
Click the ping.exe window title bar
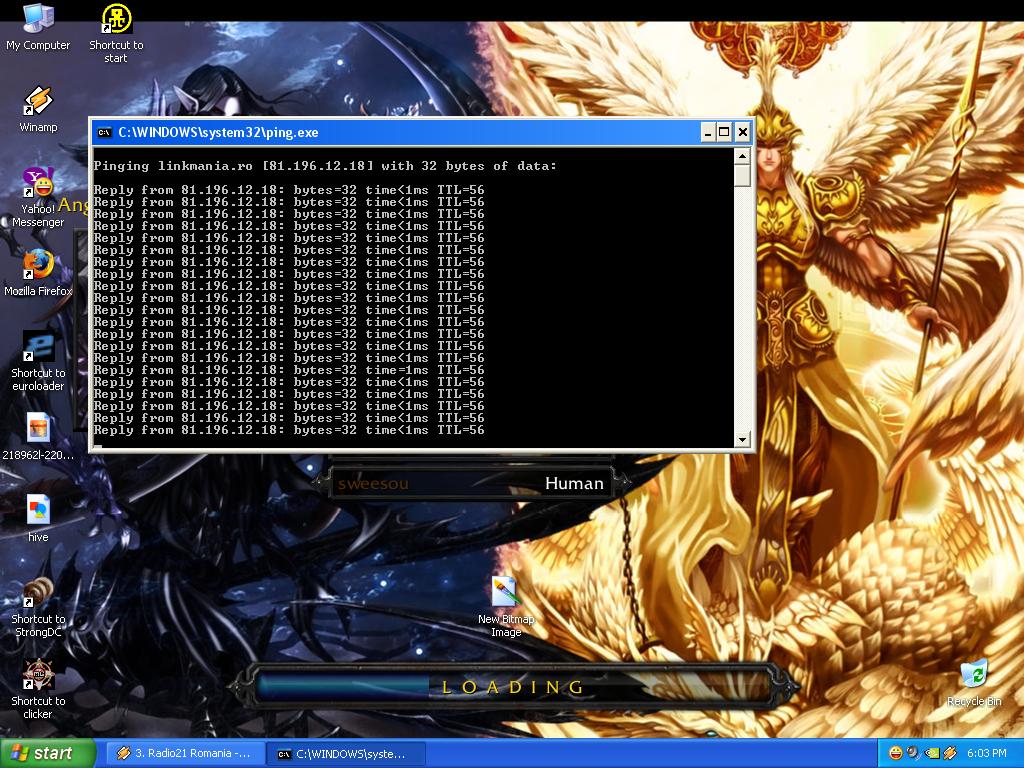coord(421,133)
